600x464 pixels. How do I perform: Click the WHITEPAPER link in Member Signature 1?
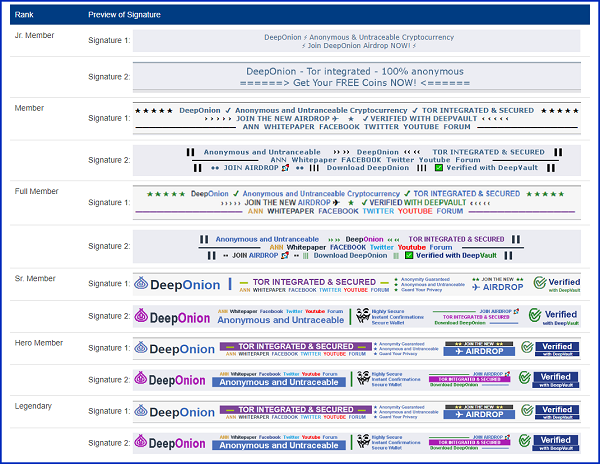point(289,127)
